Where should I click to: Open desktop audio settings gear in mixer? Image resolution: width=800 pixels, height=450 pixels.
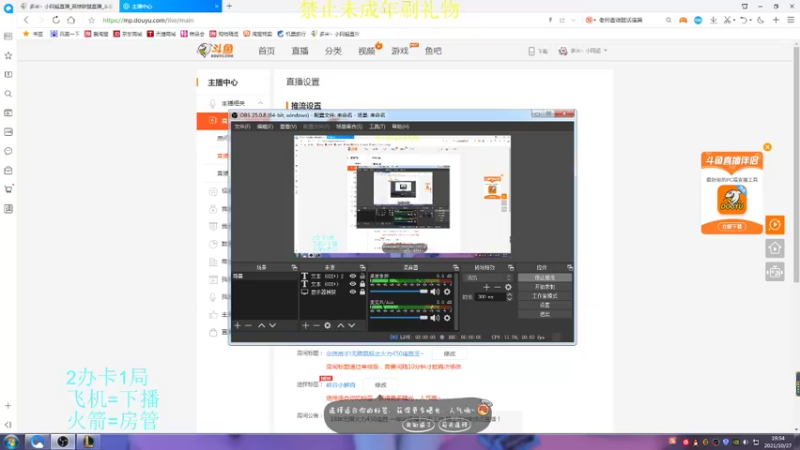[x=447, y=292]
